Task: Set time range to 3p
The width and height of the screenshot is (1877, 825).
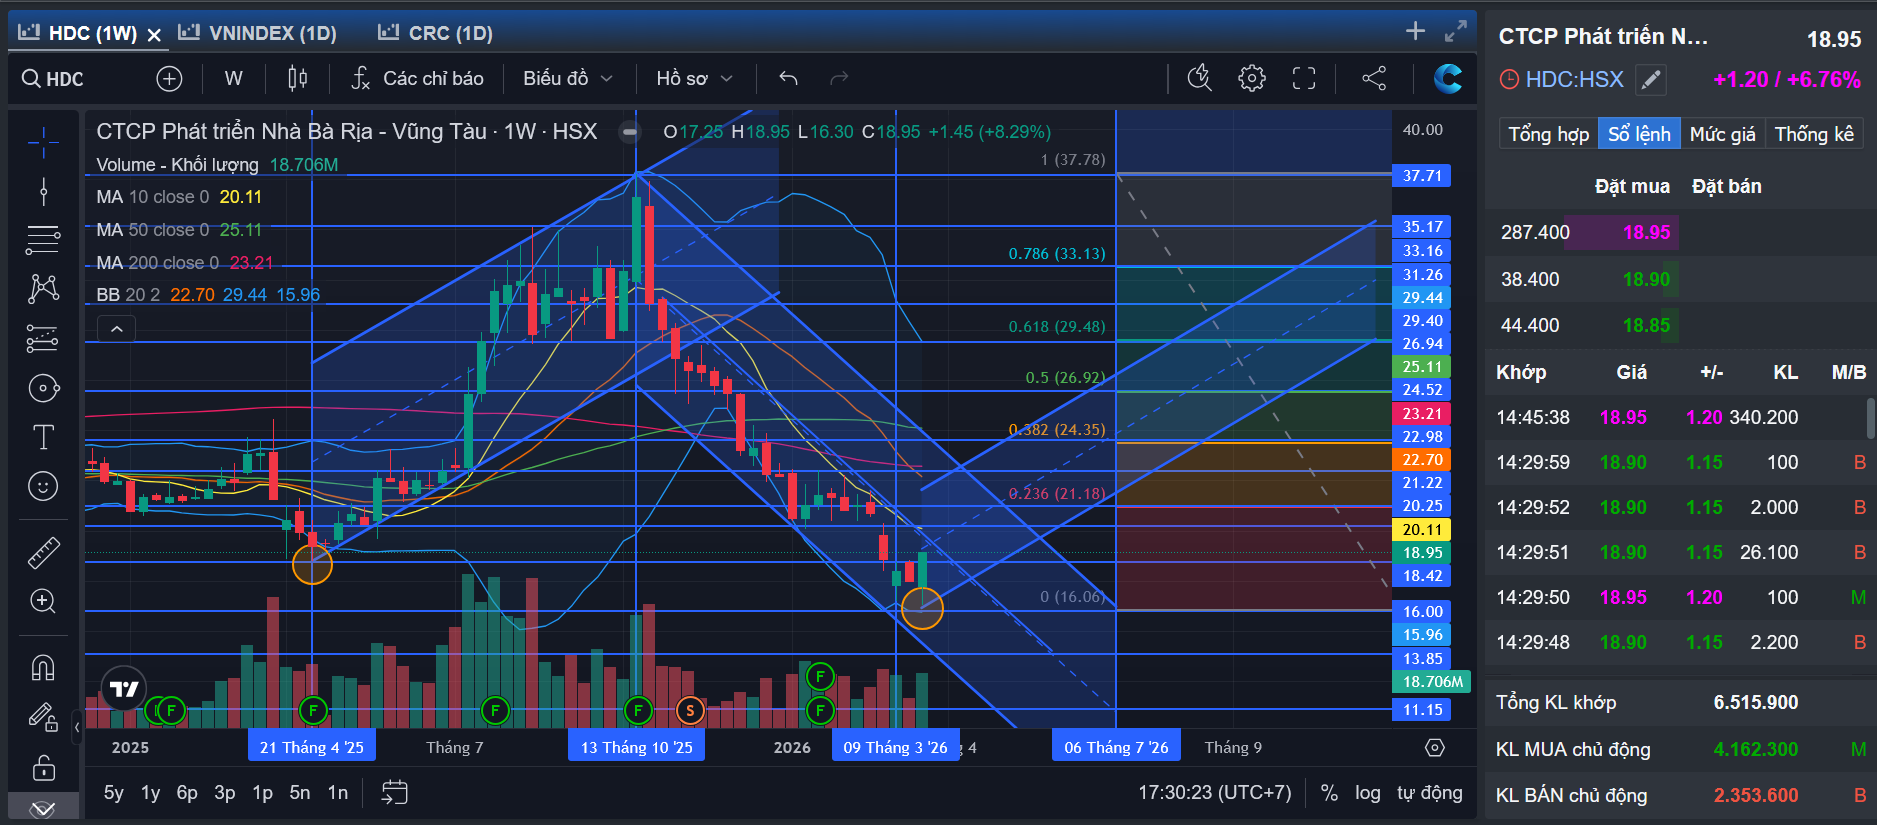Action: [x=225, y=793]
